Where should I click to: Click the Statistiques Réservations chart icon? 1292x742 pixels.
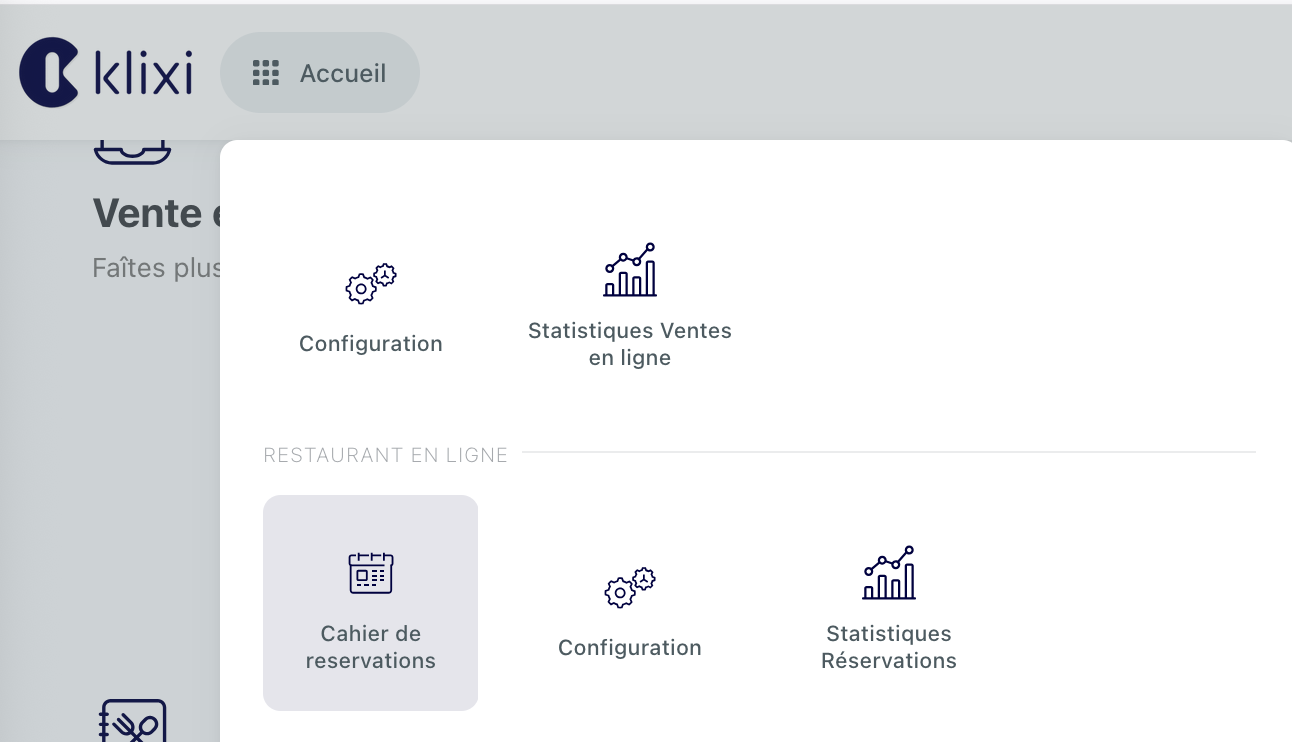(889, 573)
